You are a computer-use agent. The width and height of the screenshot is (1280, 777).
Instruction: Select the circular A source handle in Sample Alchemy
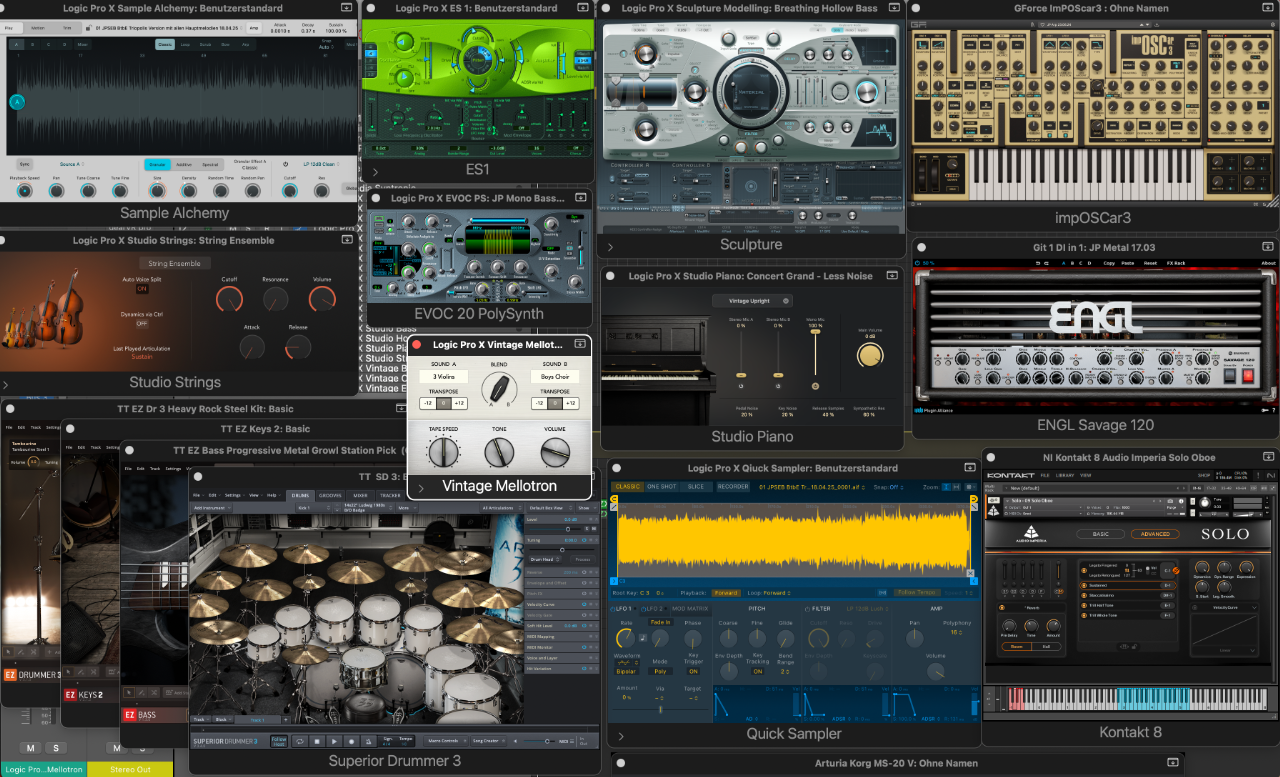pyautogui.click(x=17, y=102)
